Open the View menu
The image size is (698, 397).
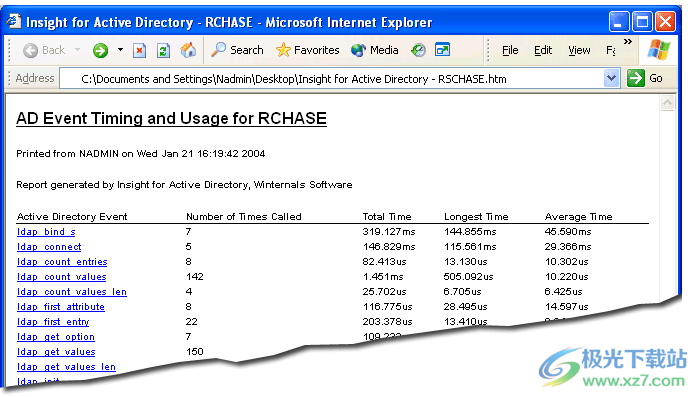click(579, 50)
